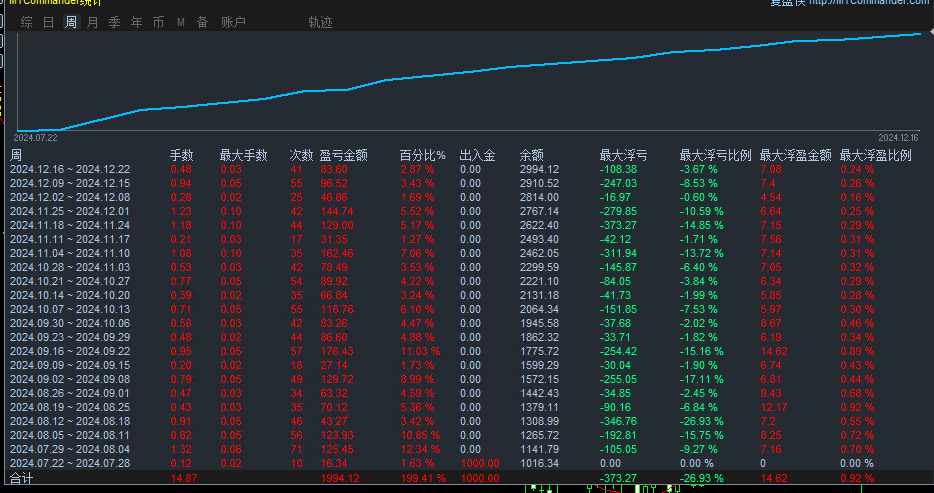Image resolution: width=934 pixels, height=493 pixels.
Task: Click the 盈亏金额 column header
Action: 344,155
